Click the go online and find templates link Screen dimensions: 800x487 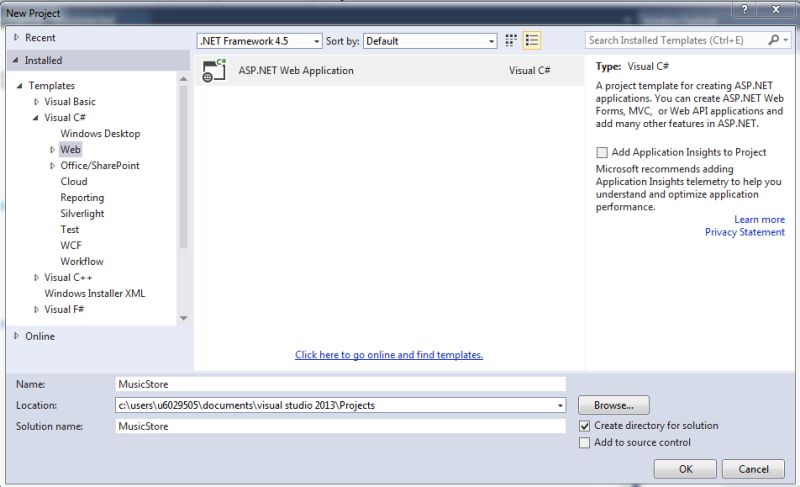click(389, 355)
